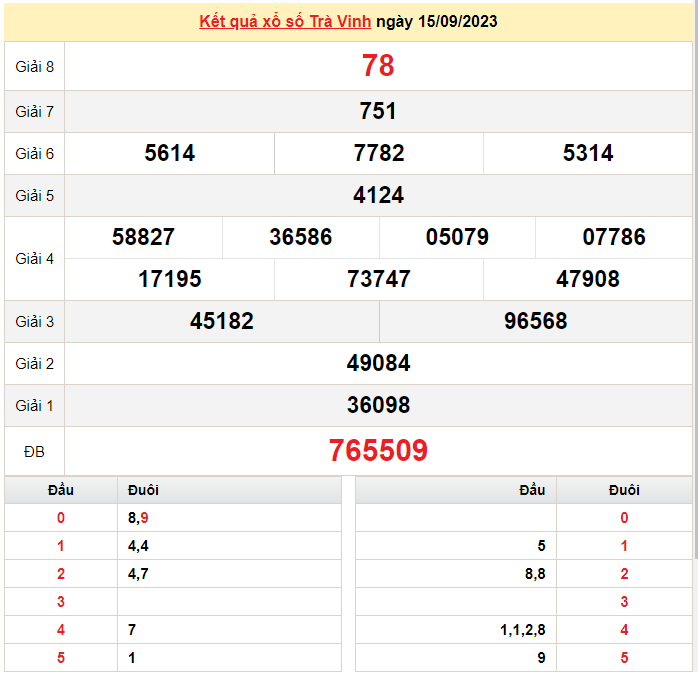The width and height of the screenshot is (698, 675).
Task: Click the 8,9 tail values cell
Action: coord(138,518)
